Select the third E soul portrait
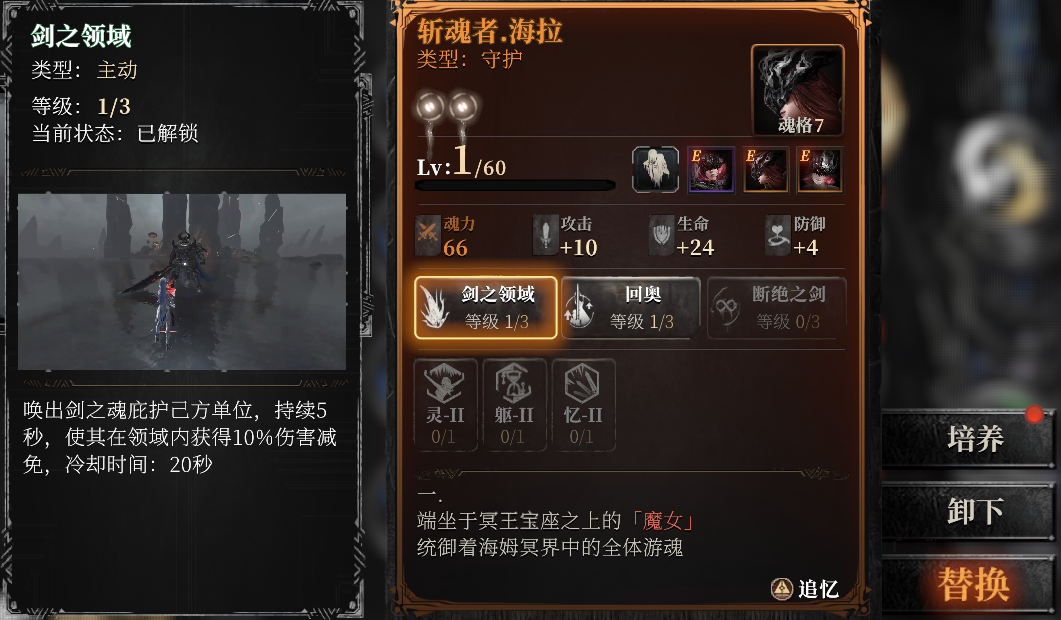This screenshot has width=1061, height=620. pyautogui.click(x=820, y=170)
